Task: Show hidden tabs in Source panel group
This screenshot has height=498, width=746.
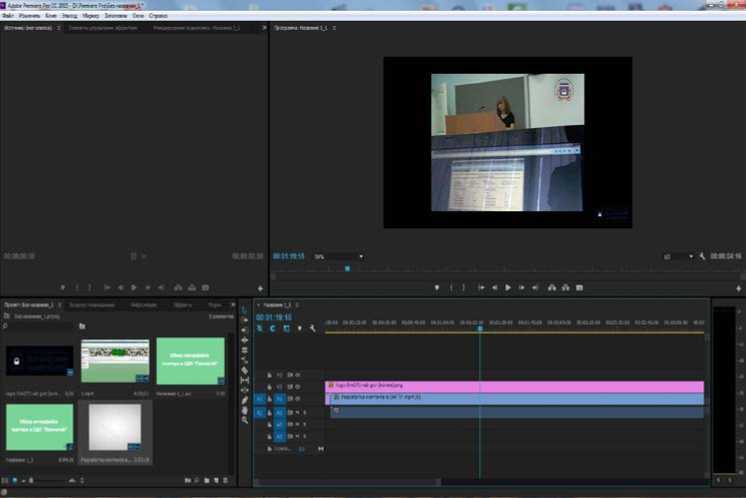Action: [x=264, y=28]
